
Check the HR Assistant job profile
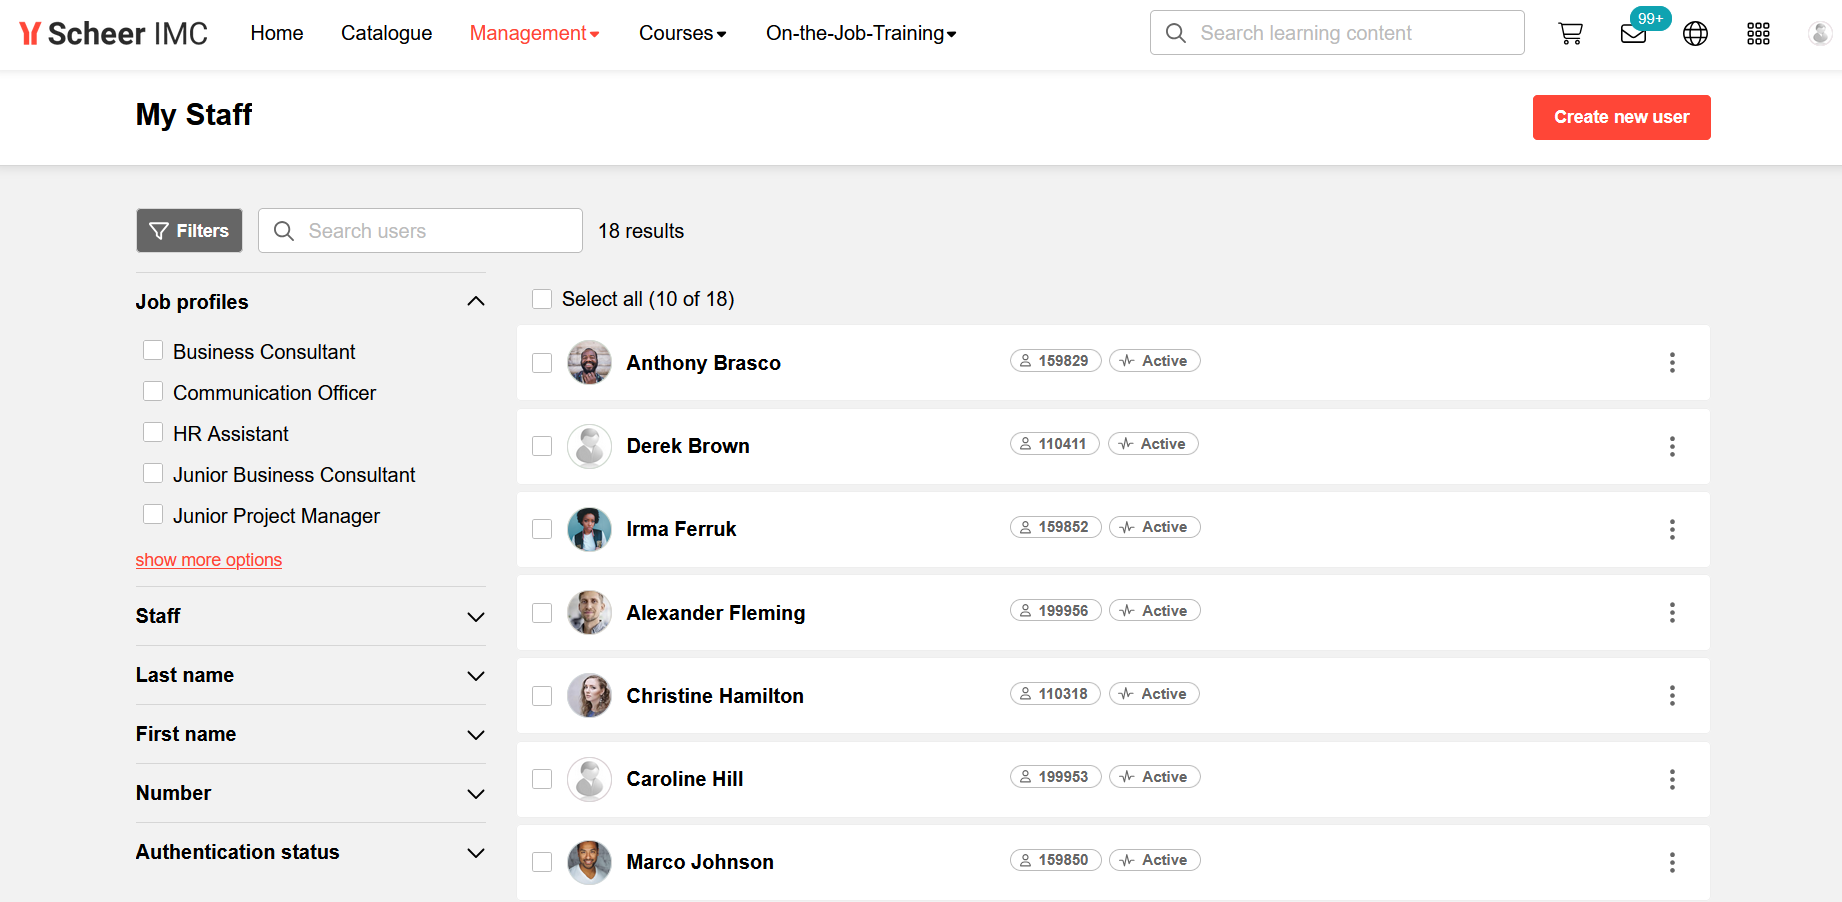pos(153,432)
